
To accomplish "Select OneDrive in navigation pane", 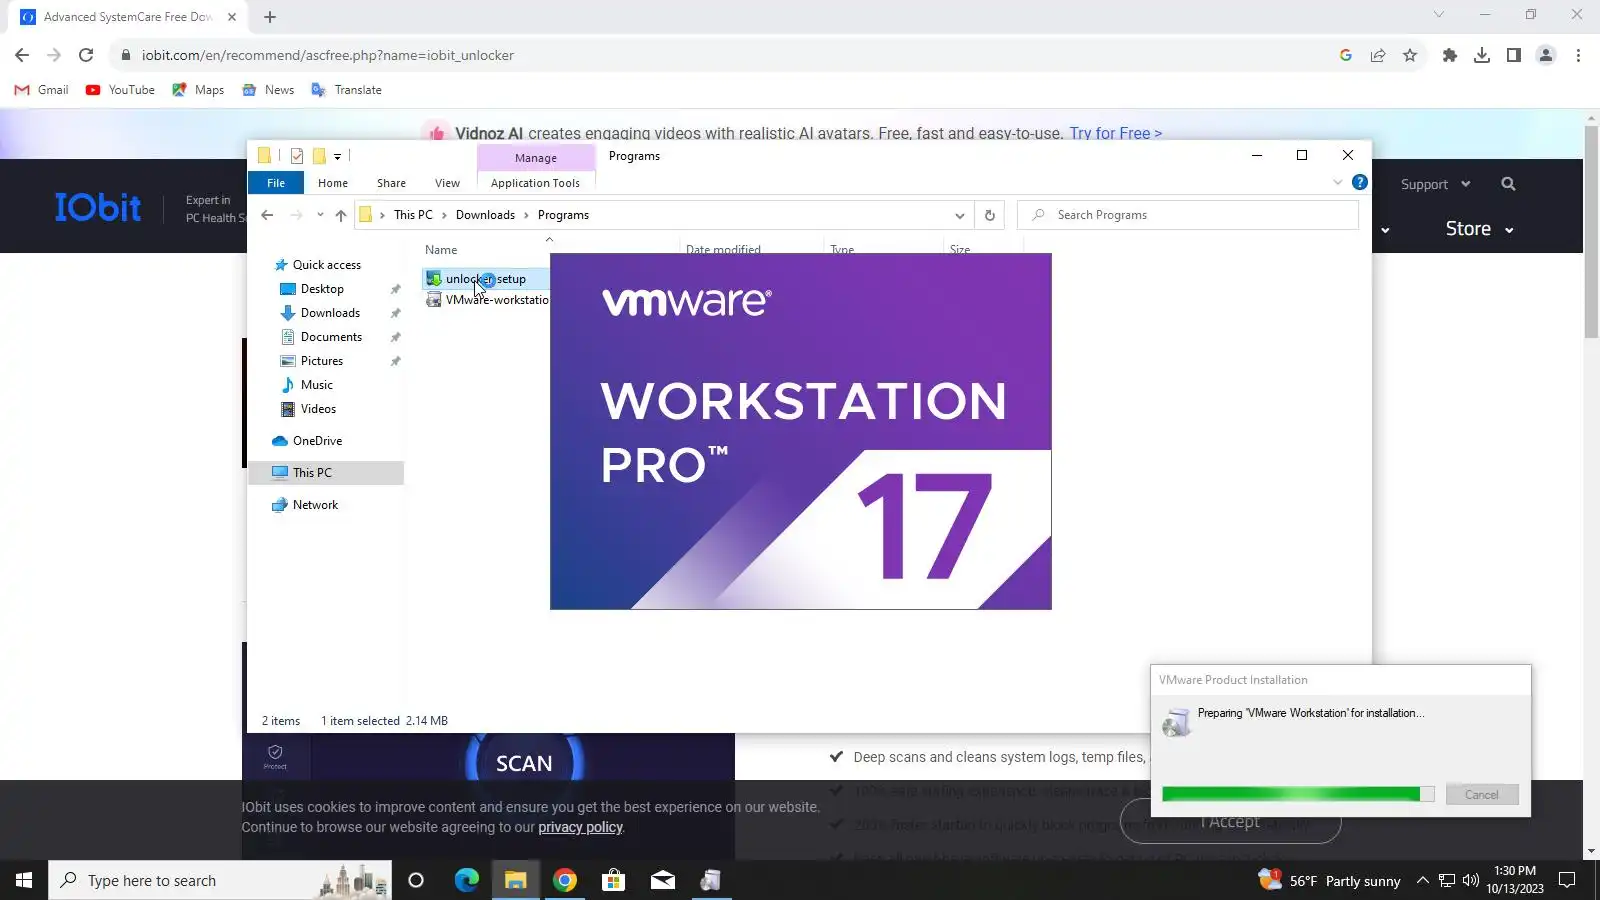I will [317, 441].
